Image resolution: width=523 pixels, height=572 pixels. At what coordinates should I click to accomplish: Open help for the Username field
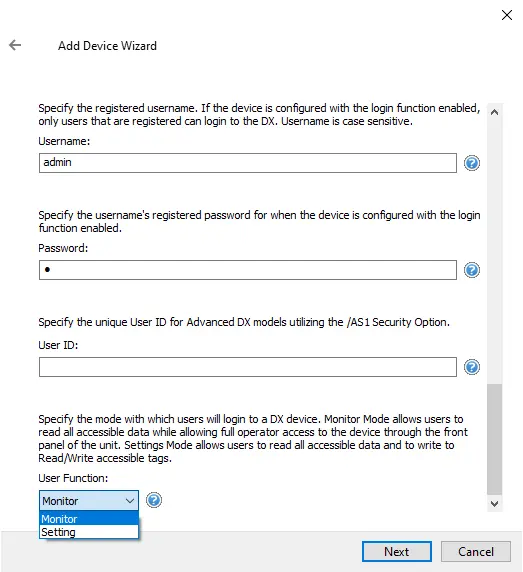472,163
